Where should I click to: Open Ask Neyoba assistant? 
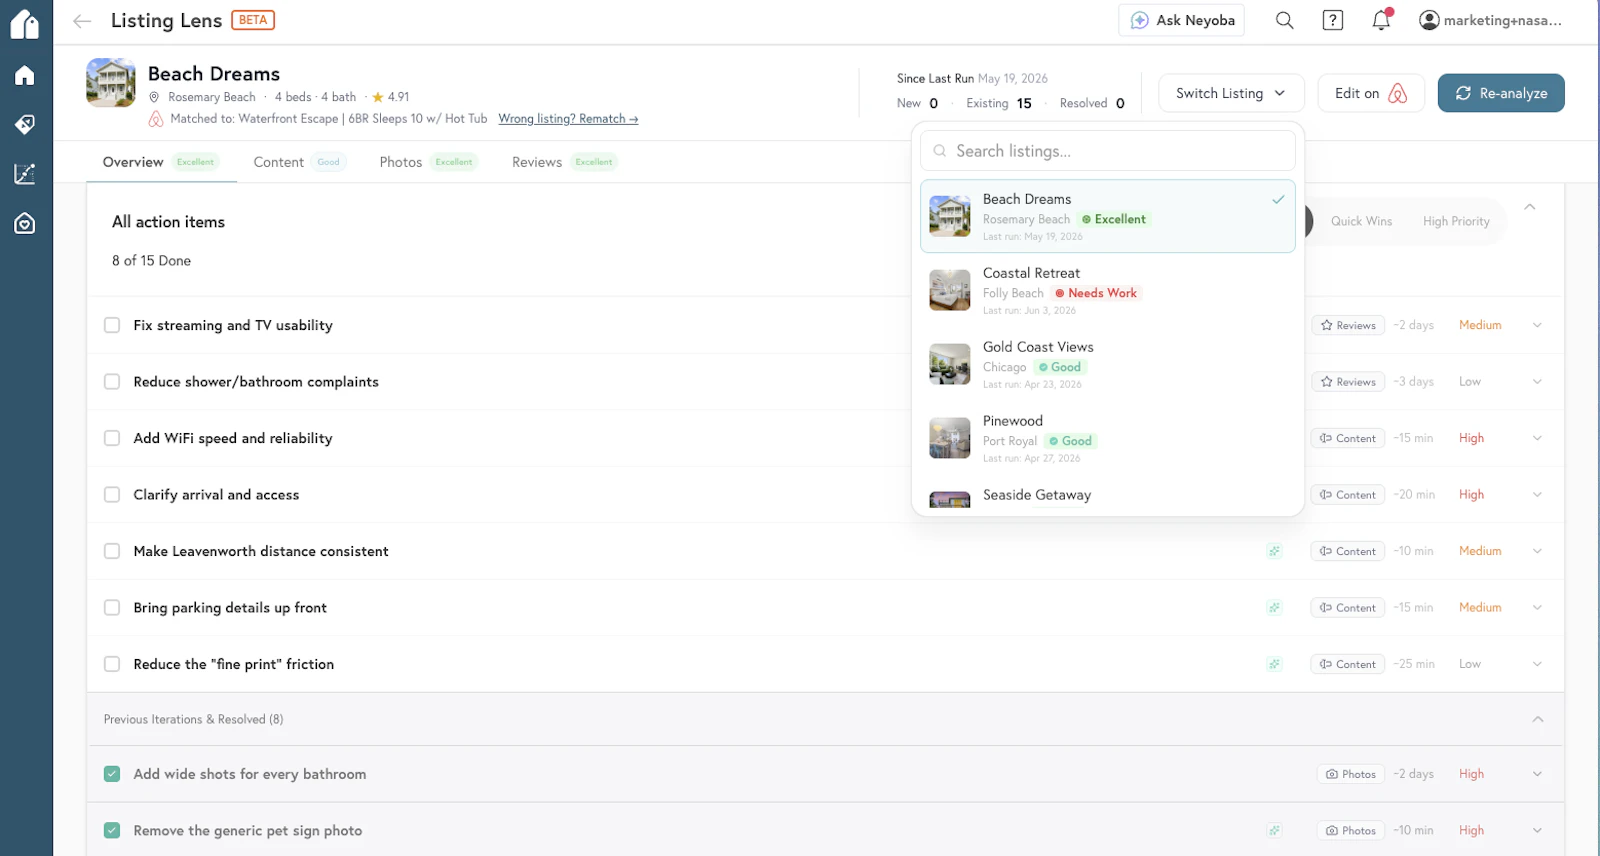[1181, 20]
